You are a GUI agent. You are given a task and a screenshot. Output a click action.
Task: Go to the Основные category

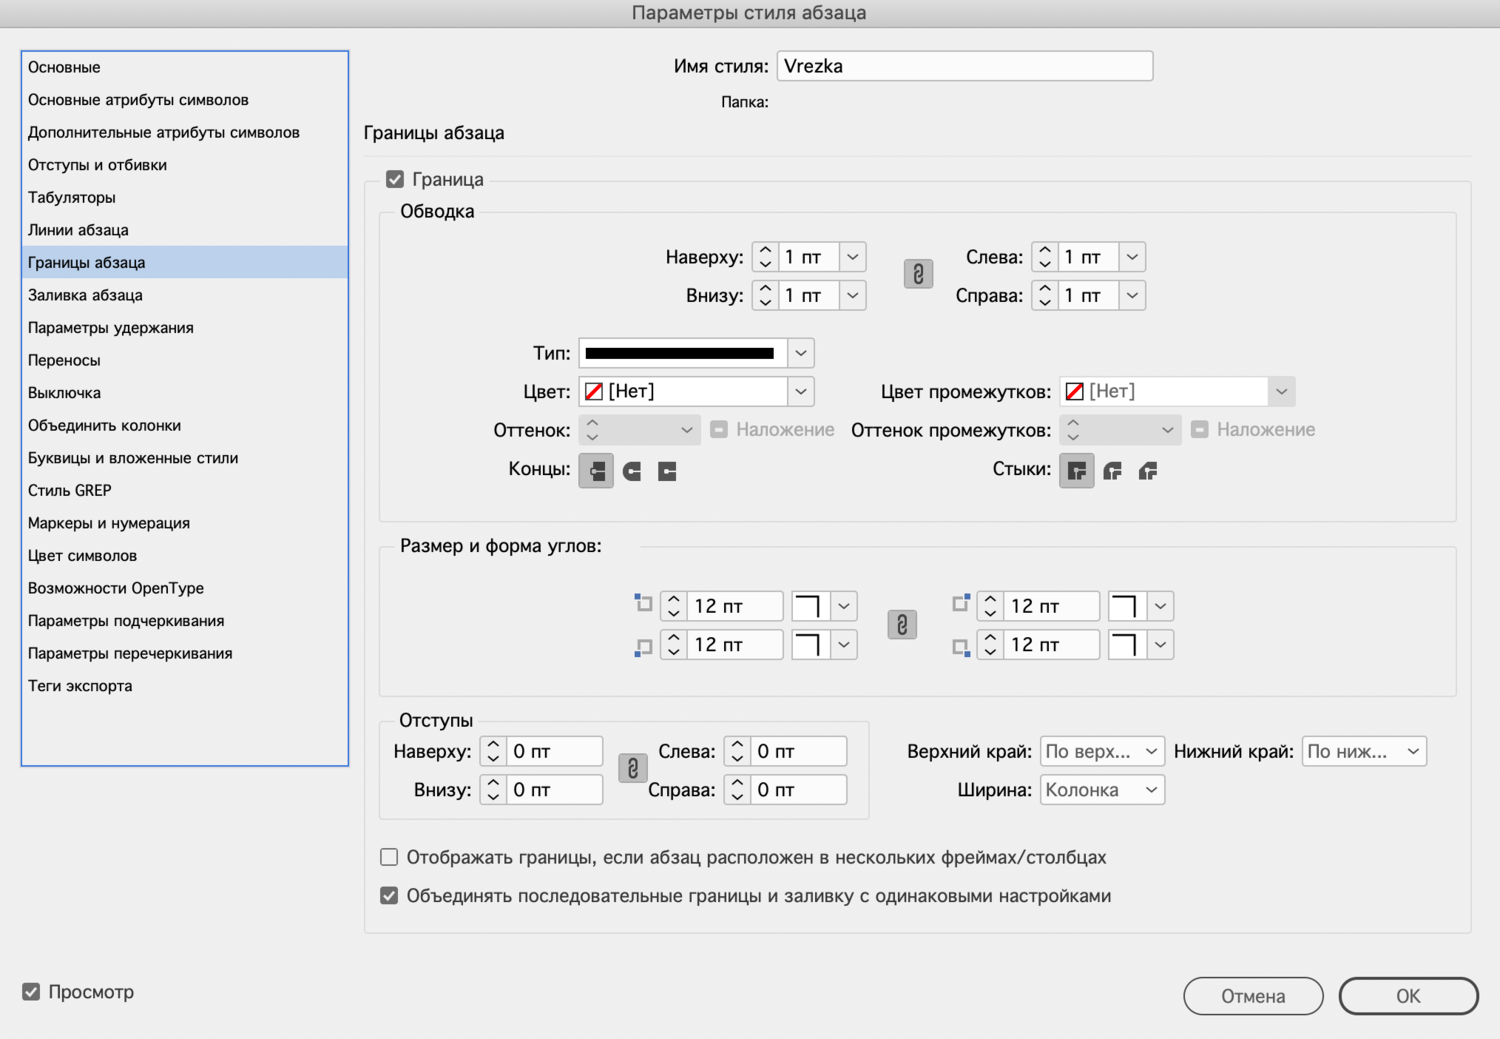click(185, 67)
